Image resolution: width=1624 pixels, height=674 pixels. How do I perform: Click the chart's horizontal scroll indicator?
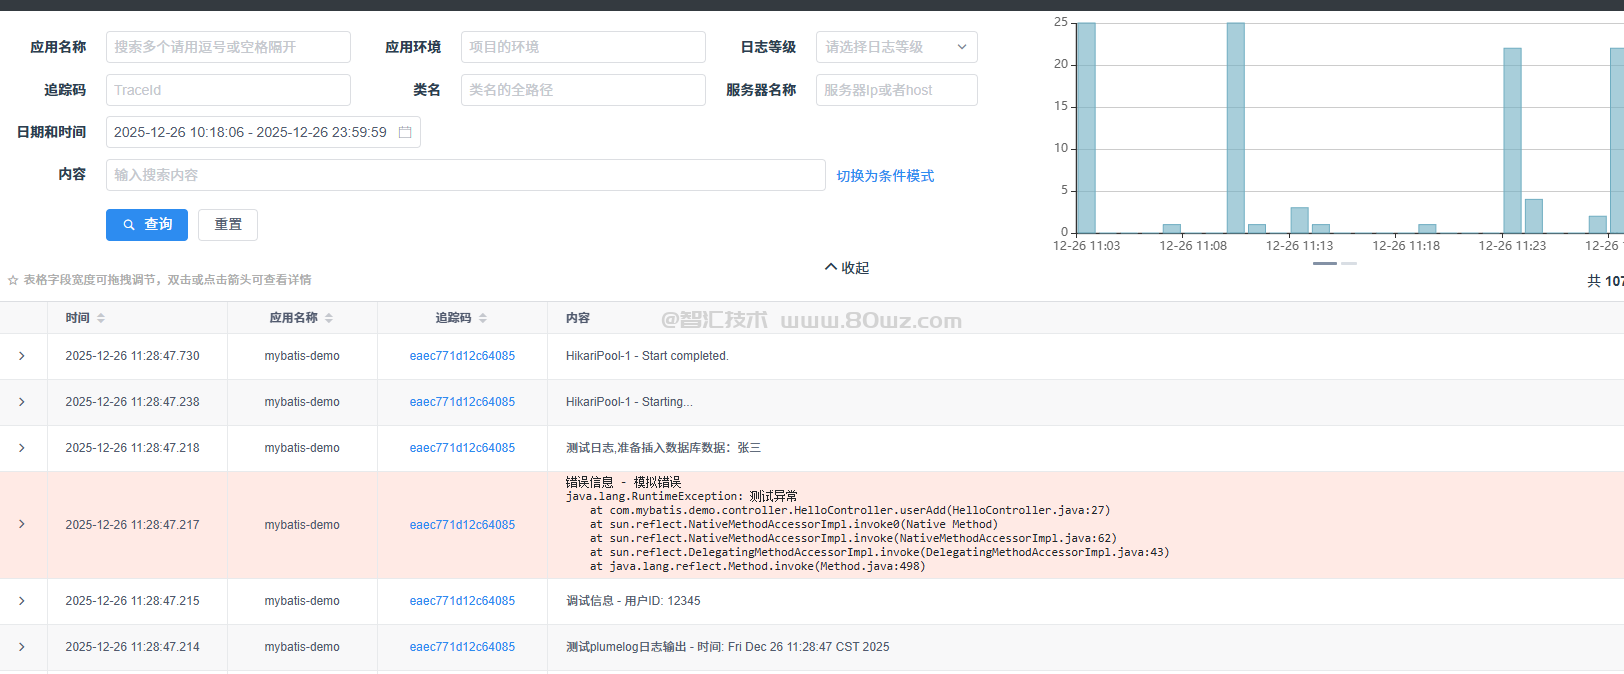[1325, 263]
